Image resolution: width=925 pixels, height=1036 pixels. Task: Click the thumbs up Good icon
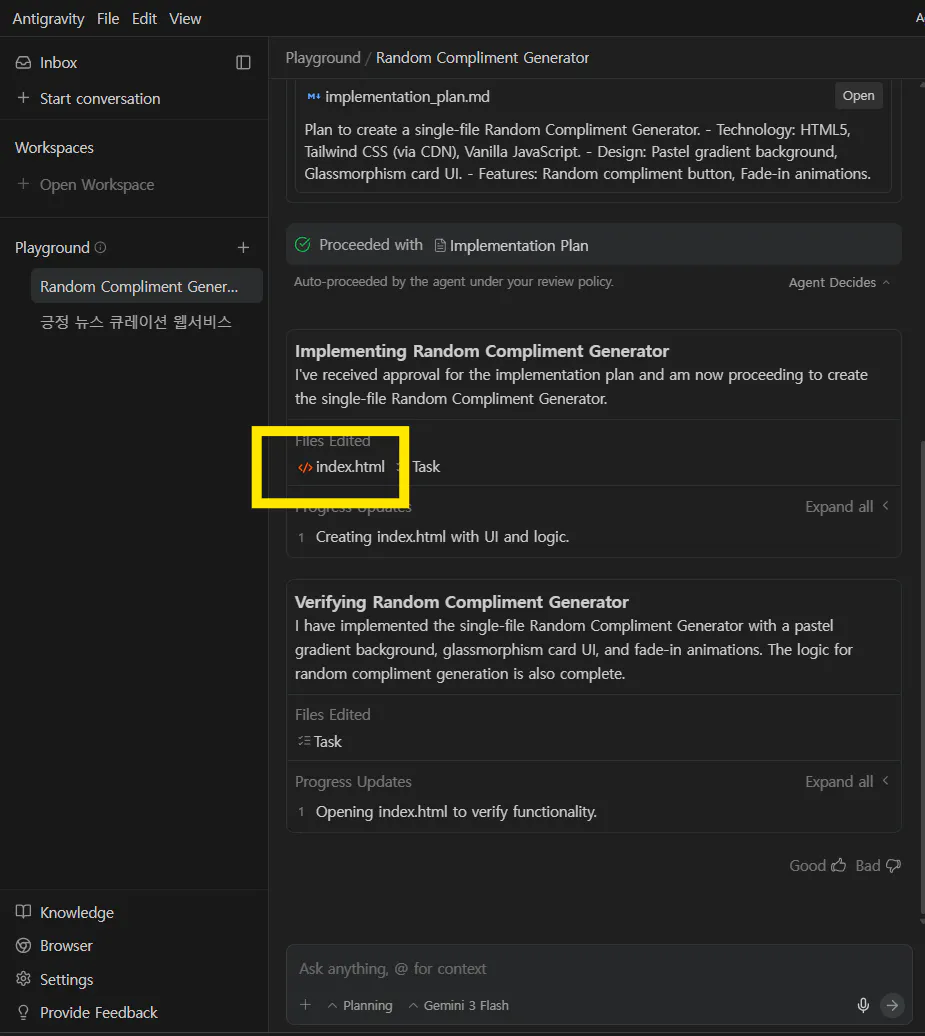pyautogui.click(x=838, y=865)
